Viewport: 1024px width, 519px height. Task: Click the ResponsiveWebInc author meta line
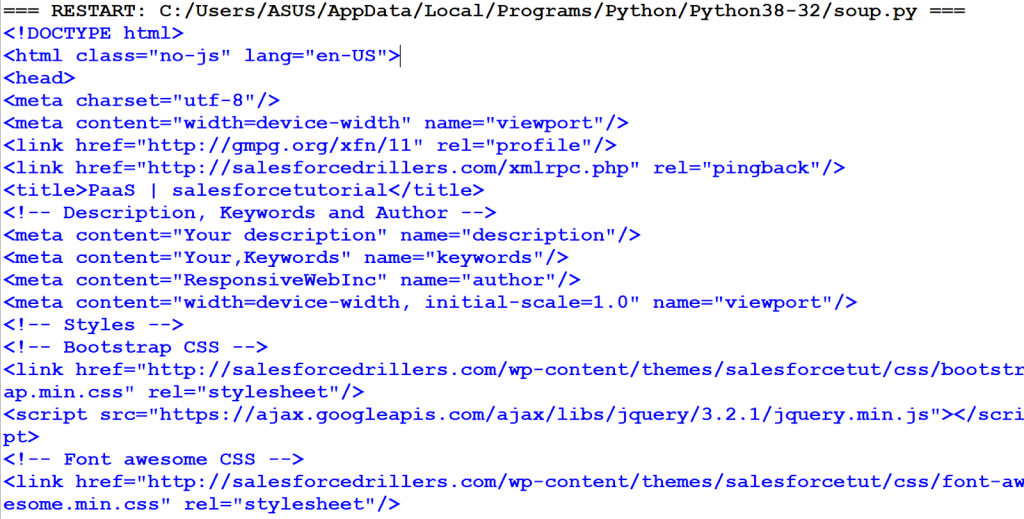coord(292,280)
